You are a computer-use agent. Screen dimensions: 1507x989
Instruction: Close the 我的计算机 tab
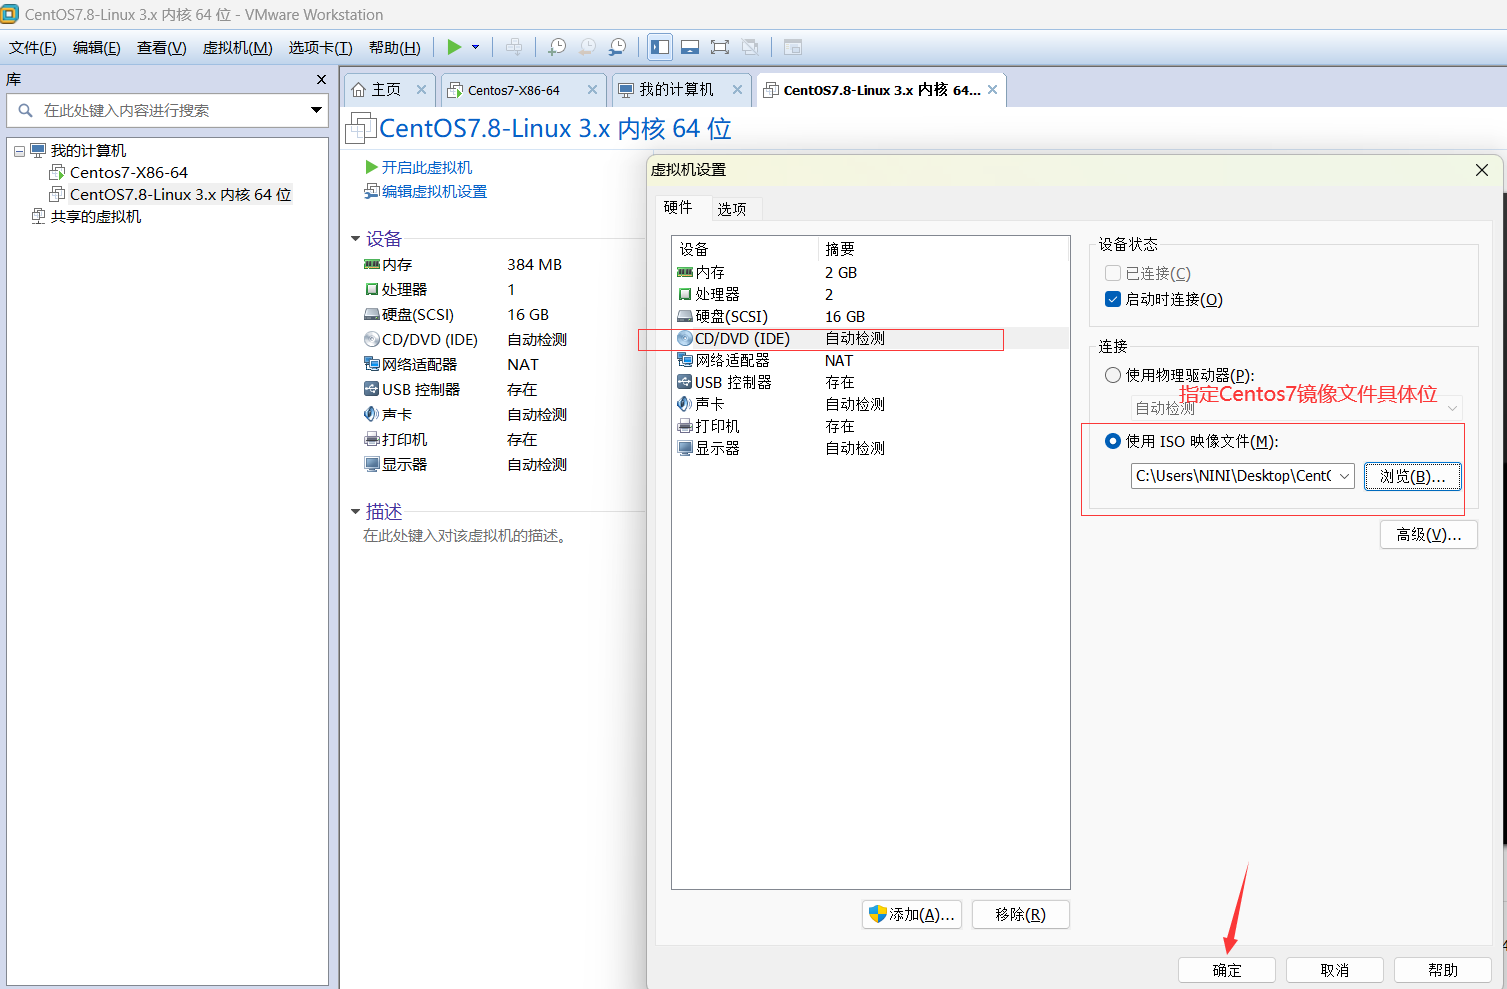(737, 90)
